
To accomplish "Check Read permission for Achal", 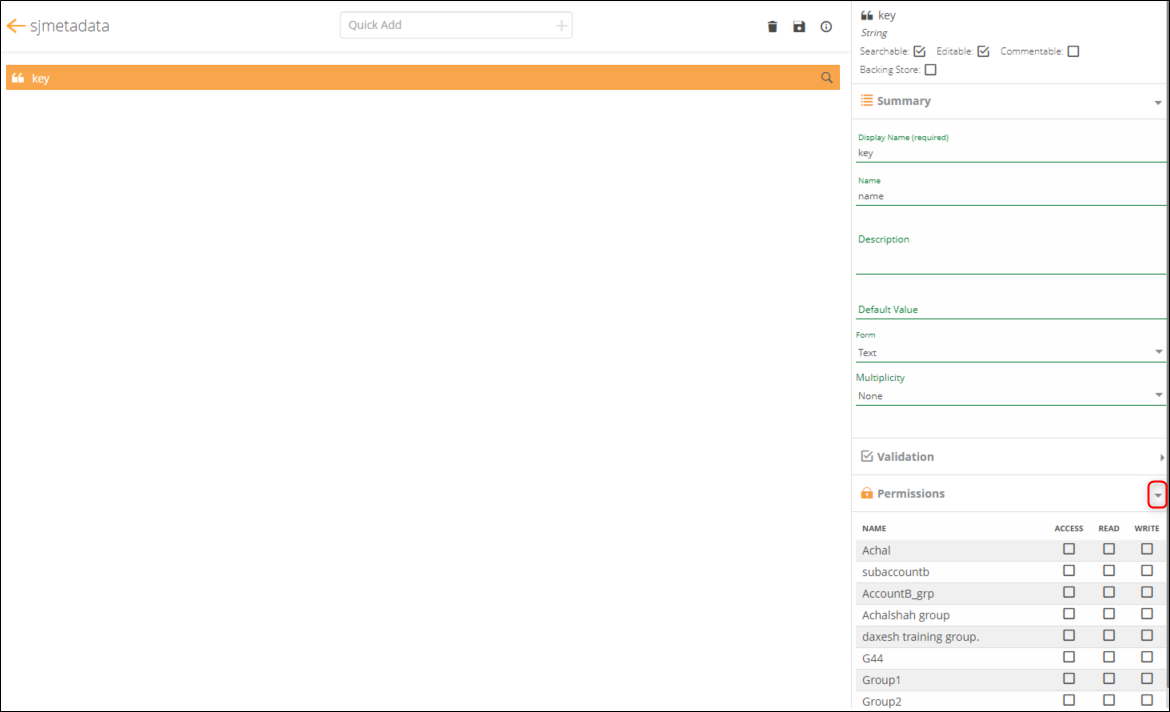I will point(1109,549).
